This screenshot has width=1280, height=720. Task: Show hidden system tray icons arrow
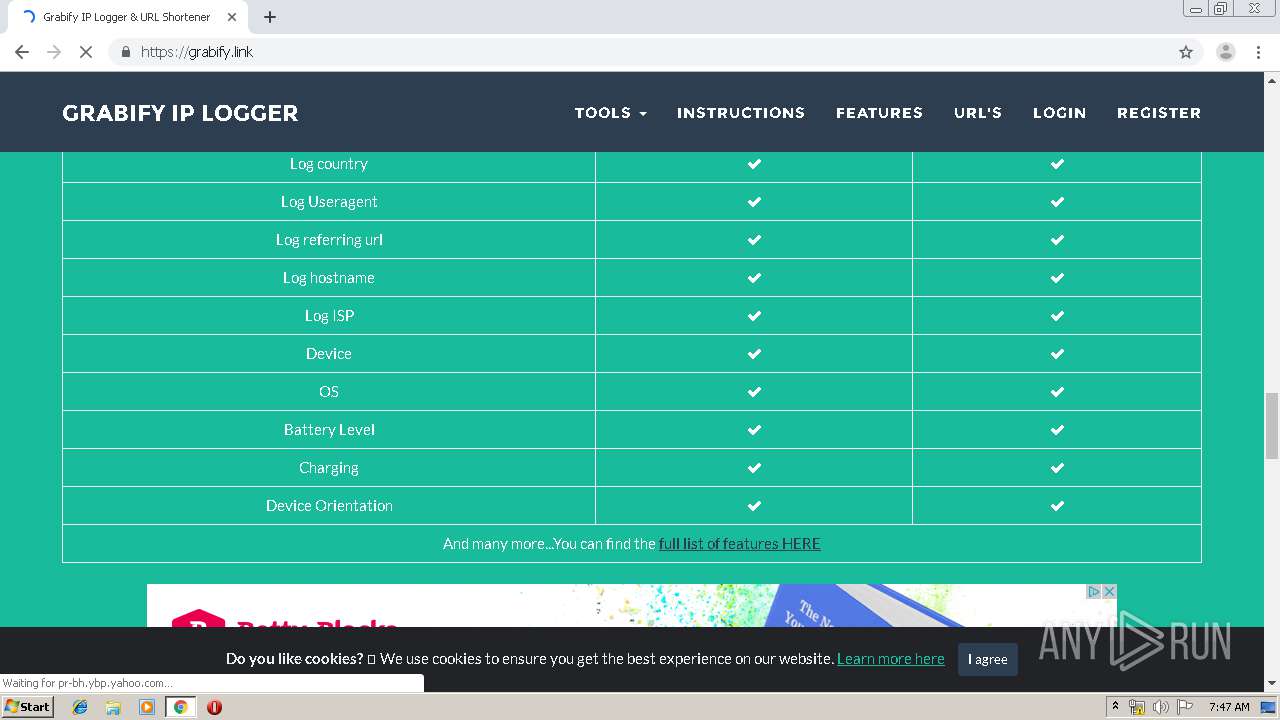coord(1115,707)
